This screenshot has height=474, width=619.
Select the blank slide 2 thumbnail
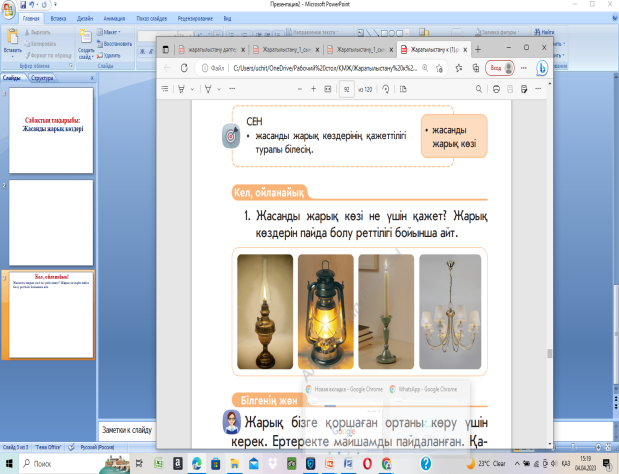pos(51,223)
